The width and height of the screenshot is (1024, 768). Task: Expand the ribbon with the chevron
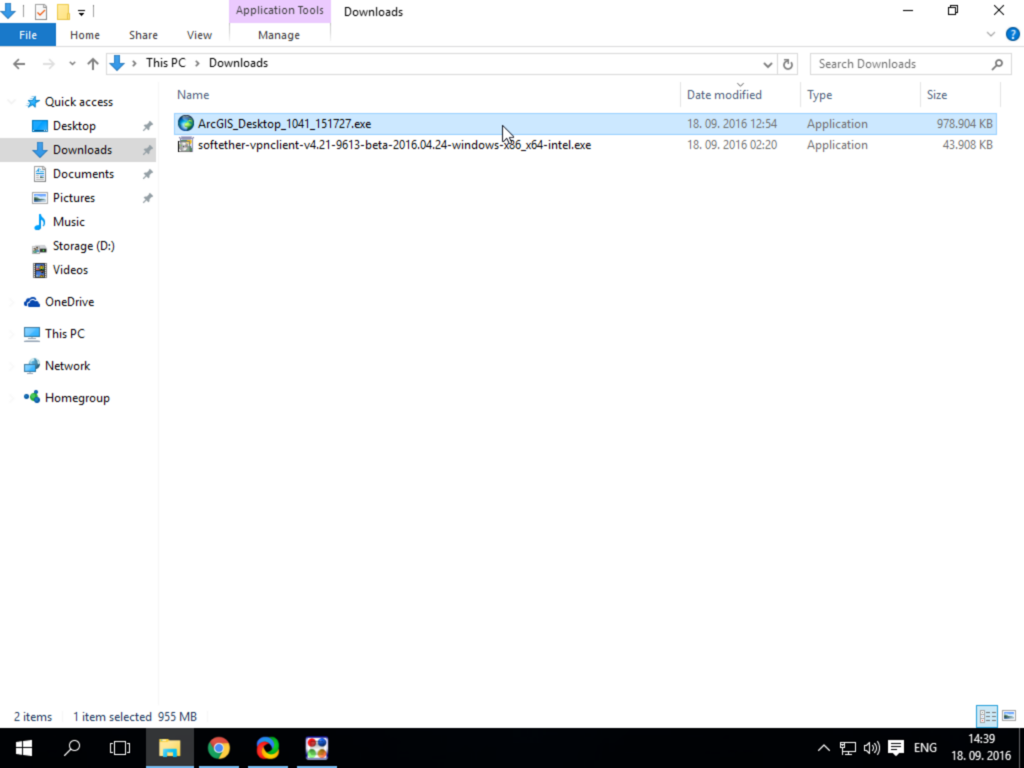(x=991, y=35)
